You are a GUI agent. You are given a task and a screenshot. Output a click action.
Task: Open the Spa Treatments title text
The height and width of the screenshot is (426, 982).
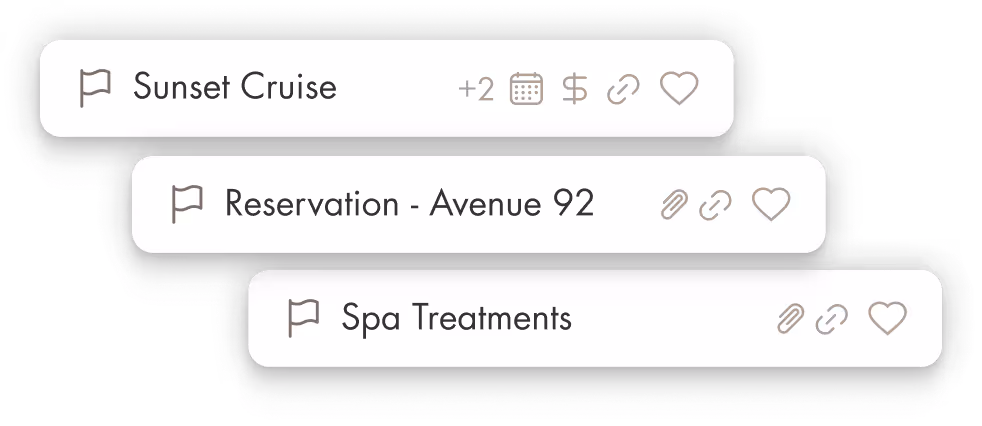(x=457, y=318)
